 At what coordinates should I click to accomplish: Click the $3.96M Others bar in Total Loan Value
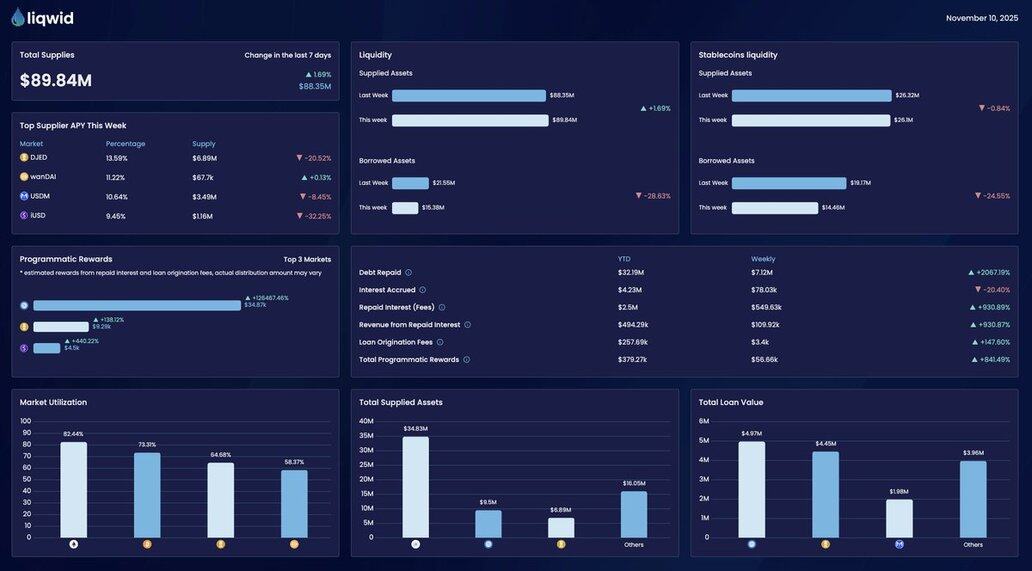(x=973, y=499)
